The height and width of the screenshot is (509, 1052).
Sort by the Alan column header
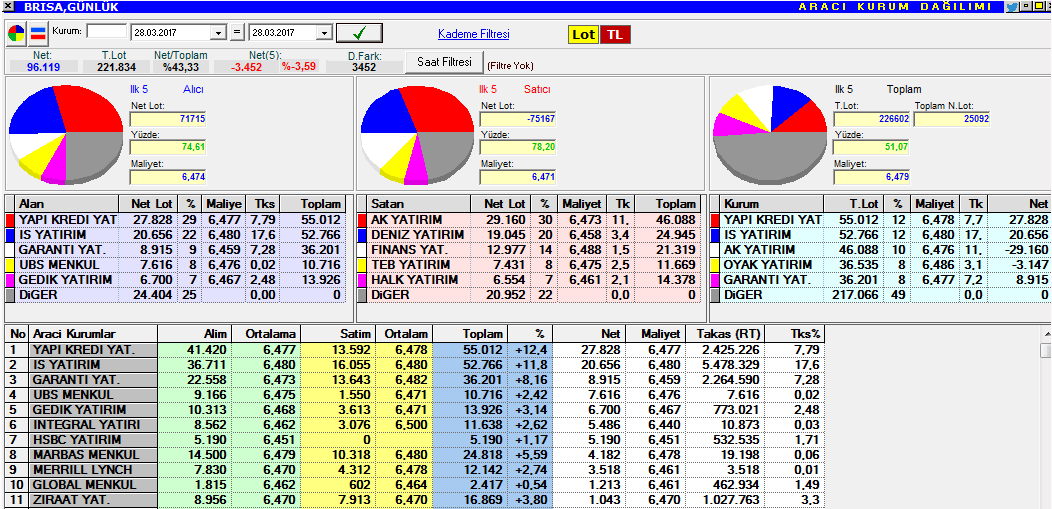pyautogui.click(x=67, y=203)
